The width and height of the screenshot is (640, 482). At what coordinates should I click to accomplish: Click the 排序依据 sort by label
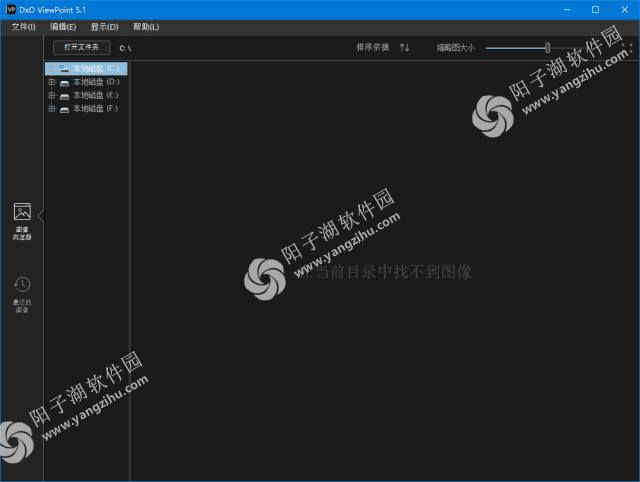[373, 47]
